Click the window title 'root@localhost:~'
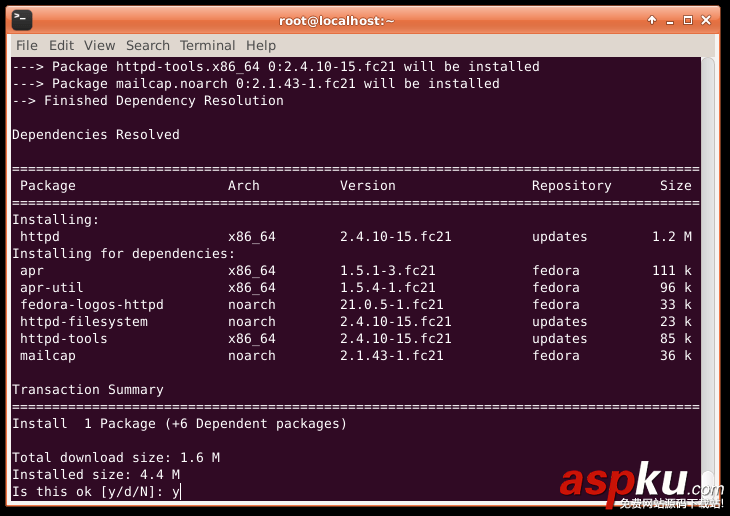This screenshot has width=730, height=516. pos(336,21)
